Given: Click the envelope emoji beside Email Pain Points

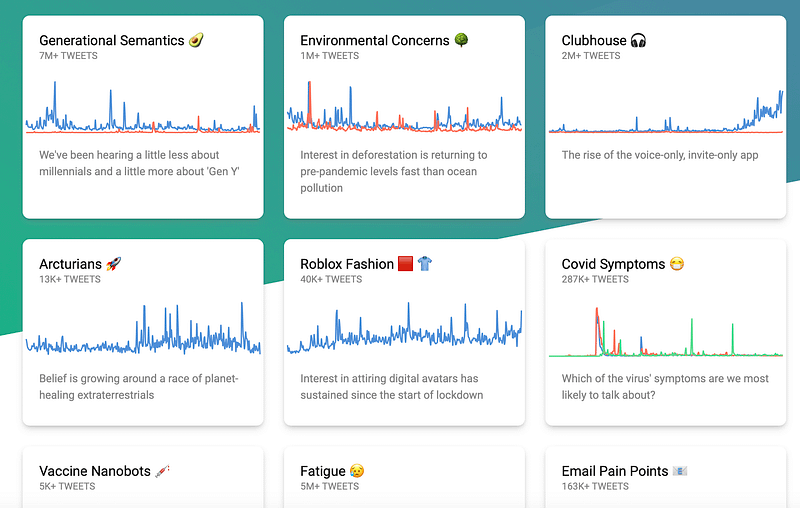Looking at the screenshot, I should (680, 471).
